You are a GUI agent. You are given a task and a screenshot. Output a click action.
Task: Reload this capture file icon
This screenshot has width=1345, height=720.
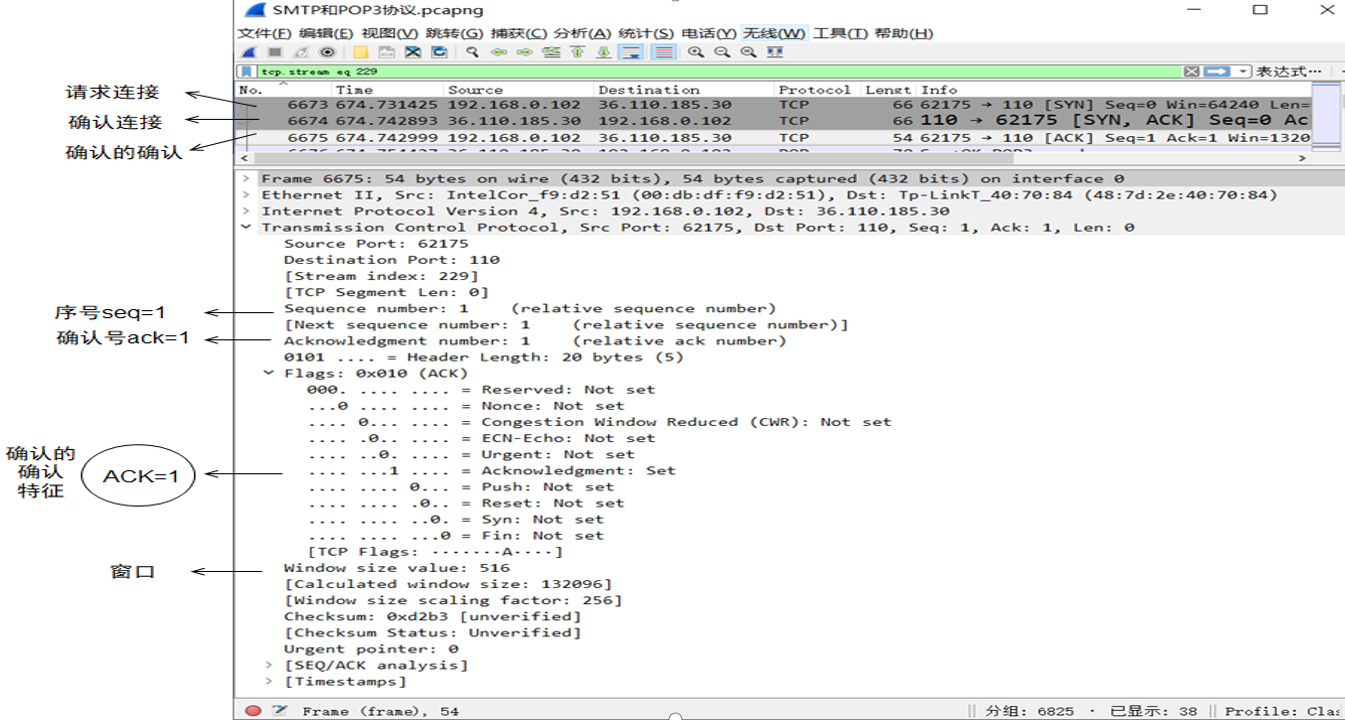(439, 52)
